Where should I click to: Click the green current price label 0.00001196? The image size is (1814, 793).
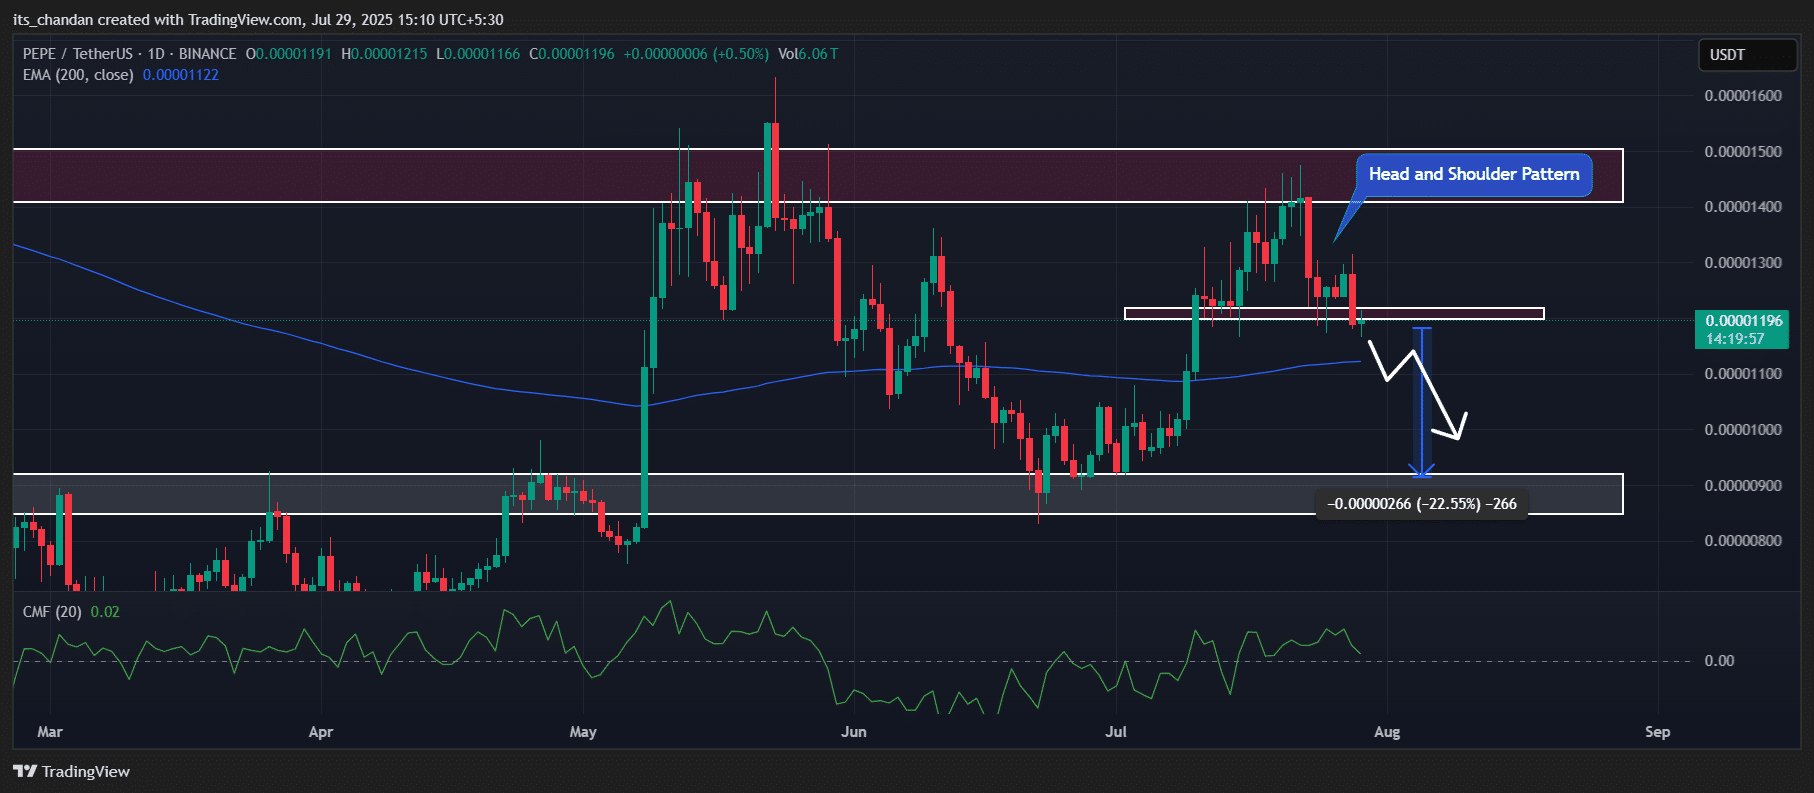click(x=1743, y=321)
